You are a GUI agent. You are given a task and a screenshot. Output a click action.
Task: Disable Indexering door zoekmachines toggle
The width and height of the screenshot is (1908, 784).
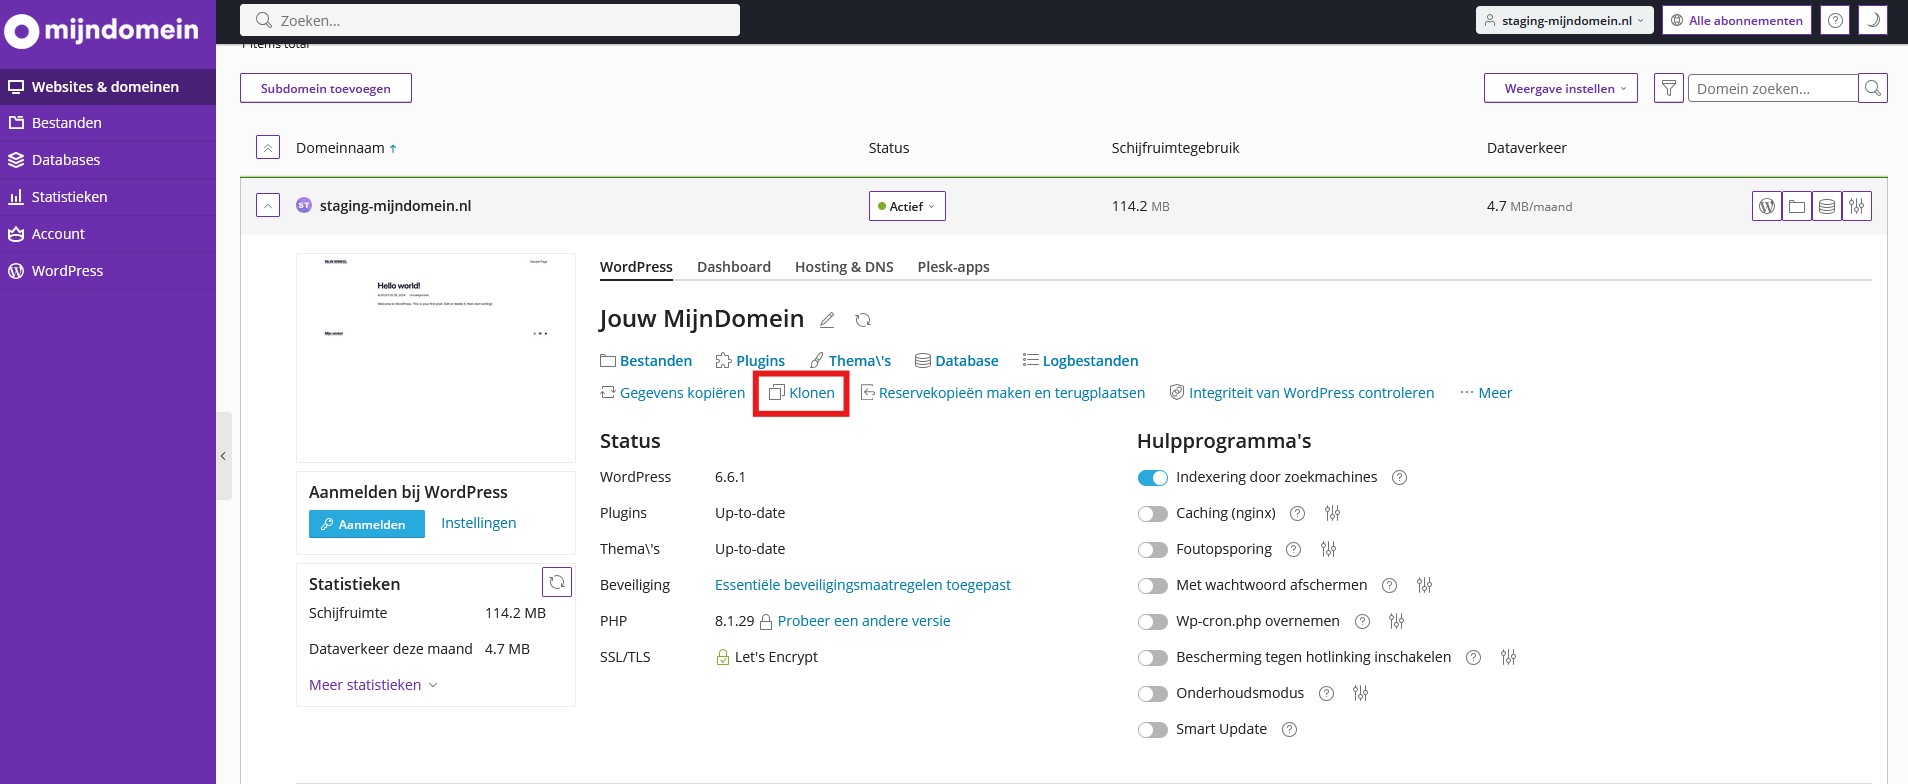coord(1153,478)
